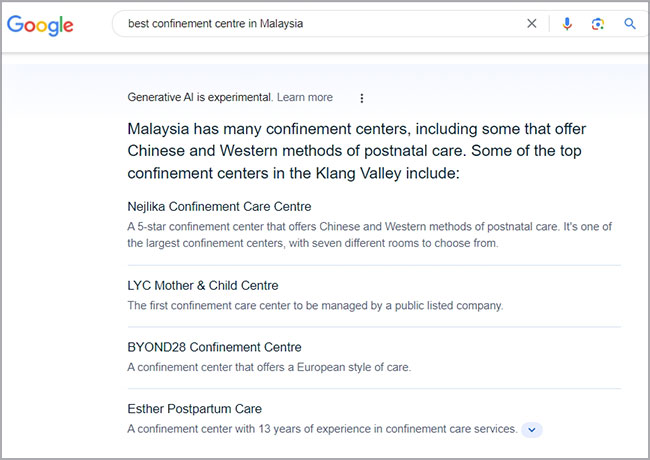Click the Generative AI is experimental notice

click(x=200, y=97)
